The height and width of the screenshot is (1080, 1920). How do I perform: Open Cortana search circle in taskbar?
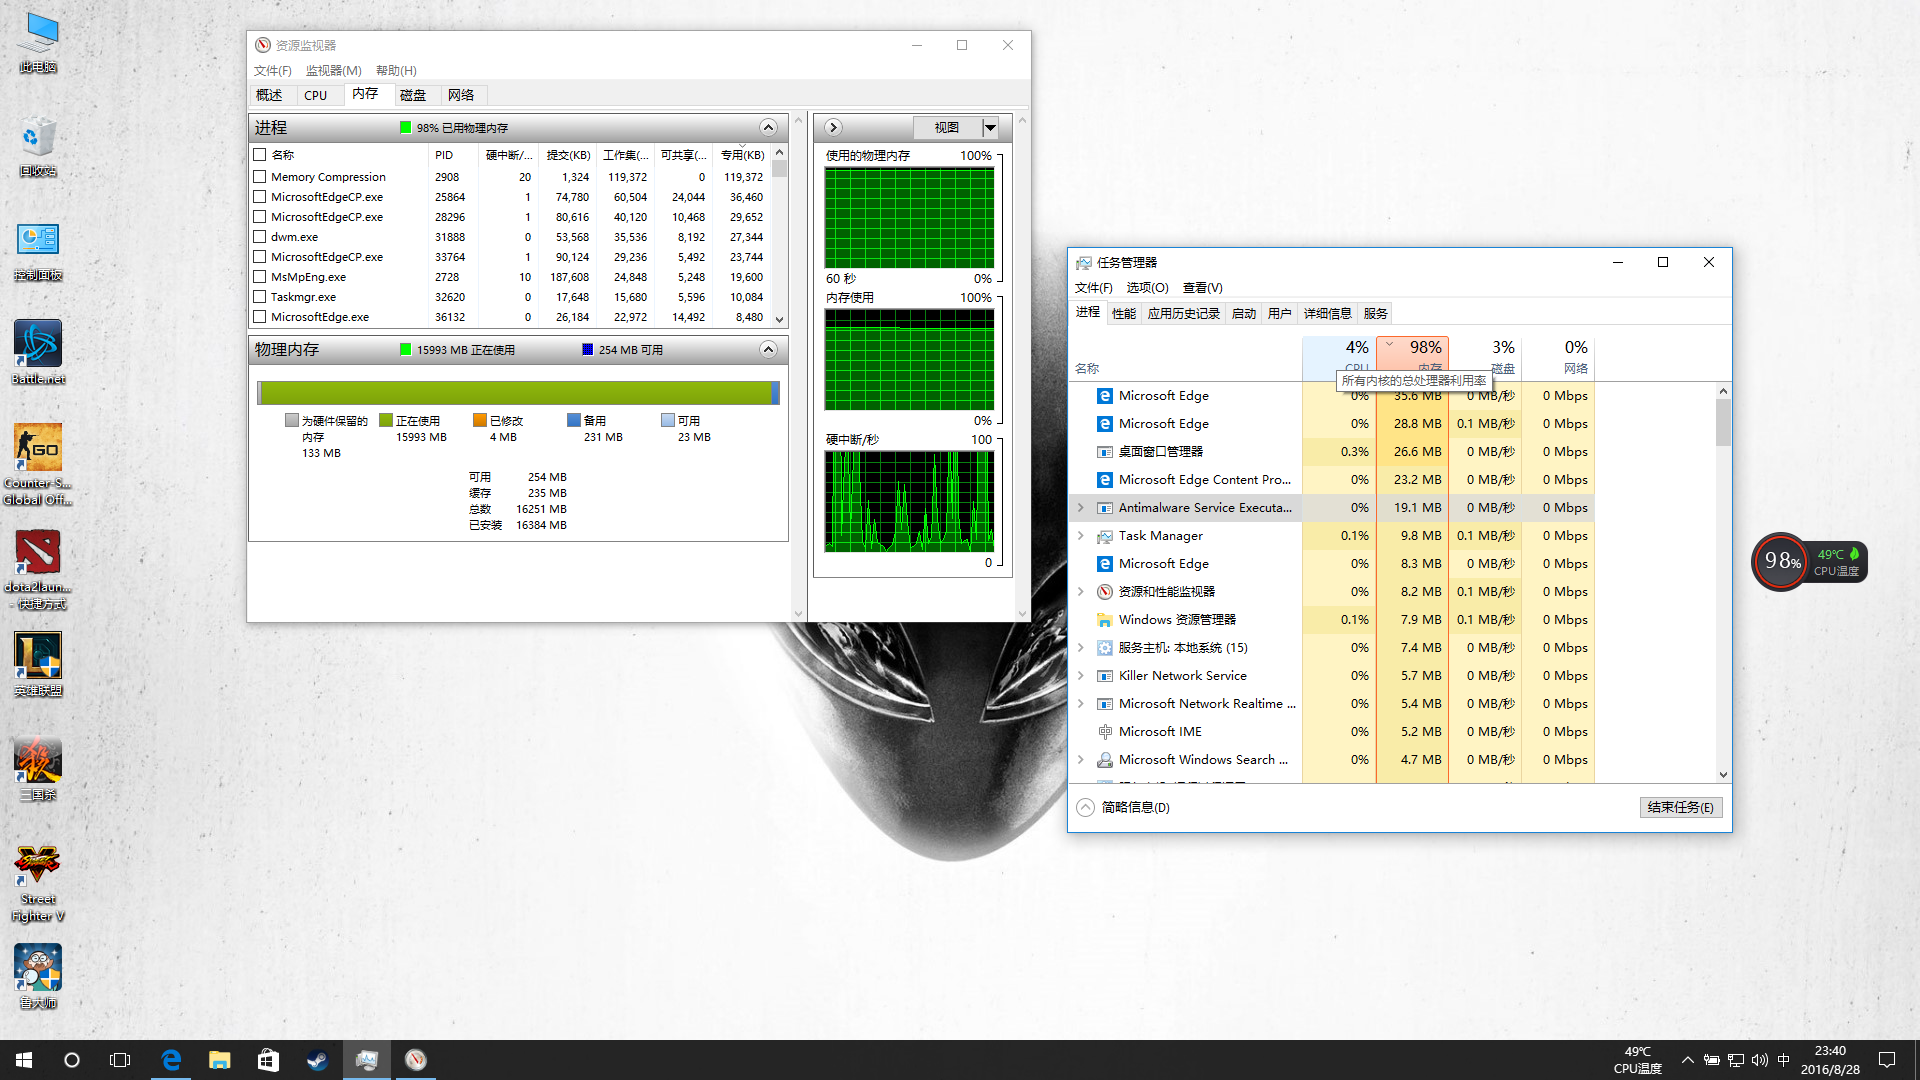72,1060
